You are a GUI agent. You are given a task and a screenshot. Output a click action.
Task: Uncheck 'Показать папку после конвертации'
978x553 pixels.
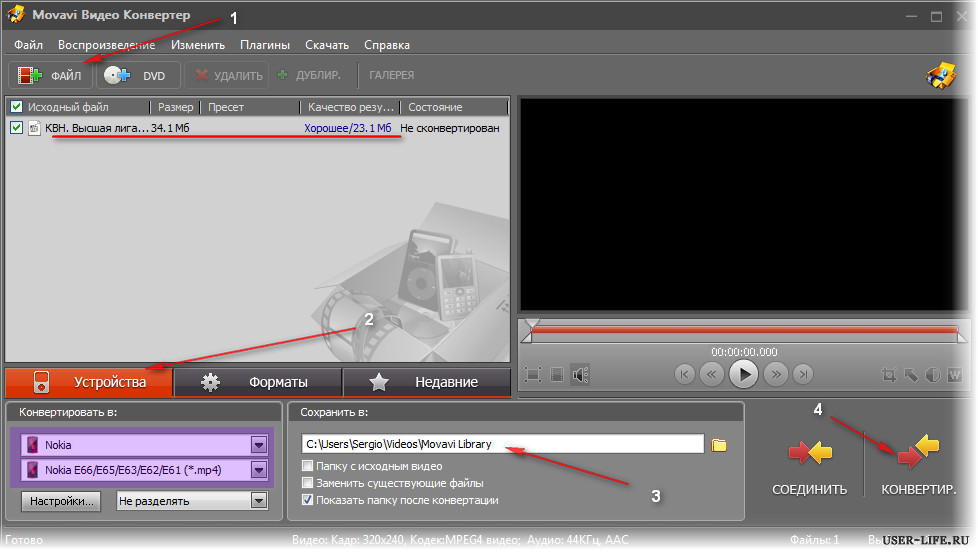click(308, 500)
